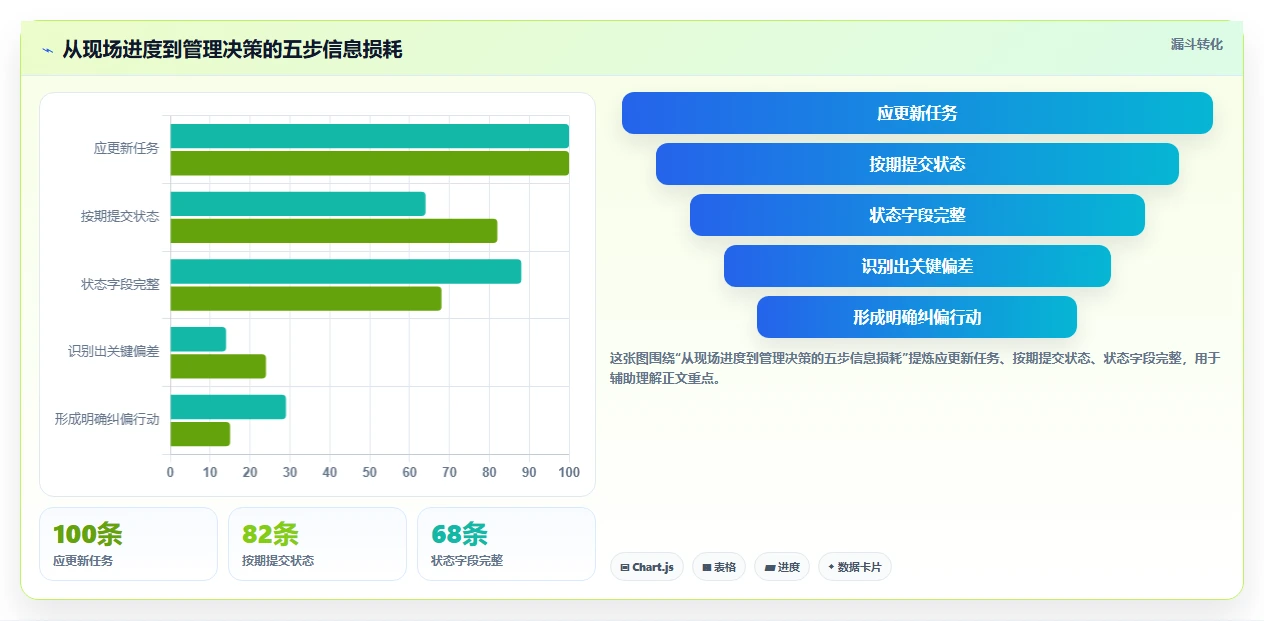Click the 100 tick on the x-axis
This screenshot has width=1264, height=621.
click(569, 472)
